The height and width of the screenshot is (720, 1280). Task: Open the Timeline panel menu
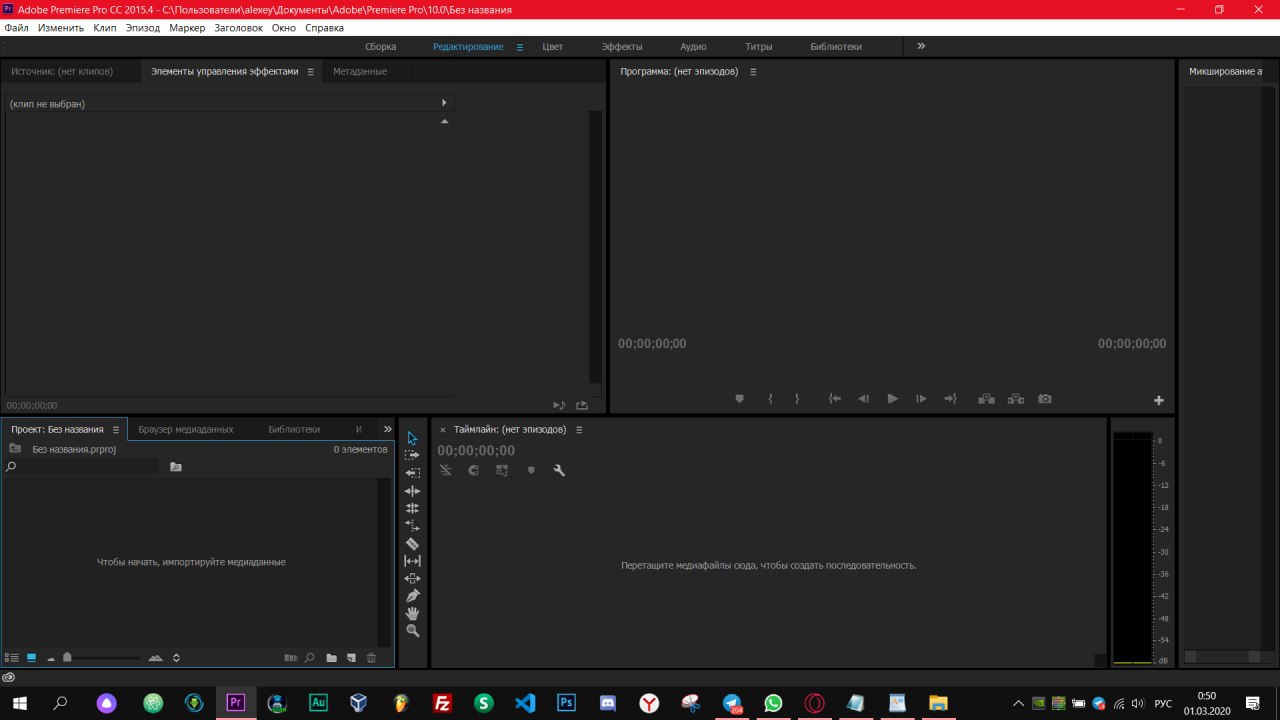coord(579,430)
